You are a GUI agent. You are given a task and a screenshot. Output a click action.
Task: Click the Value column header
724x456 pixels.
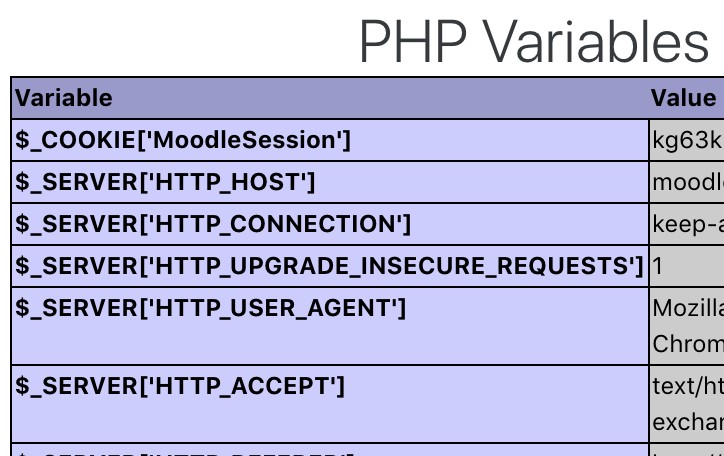point(684,98)
